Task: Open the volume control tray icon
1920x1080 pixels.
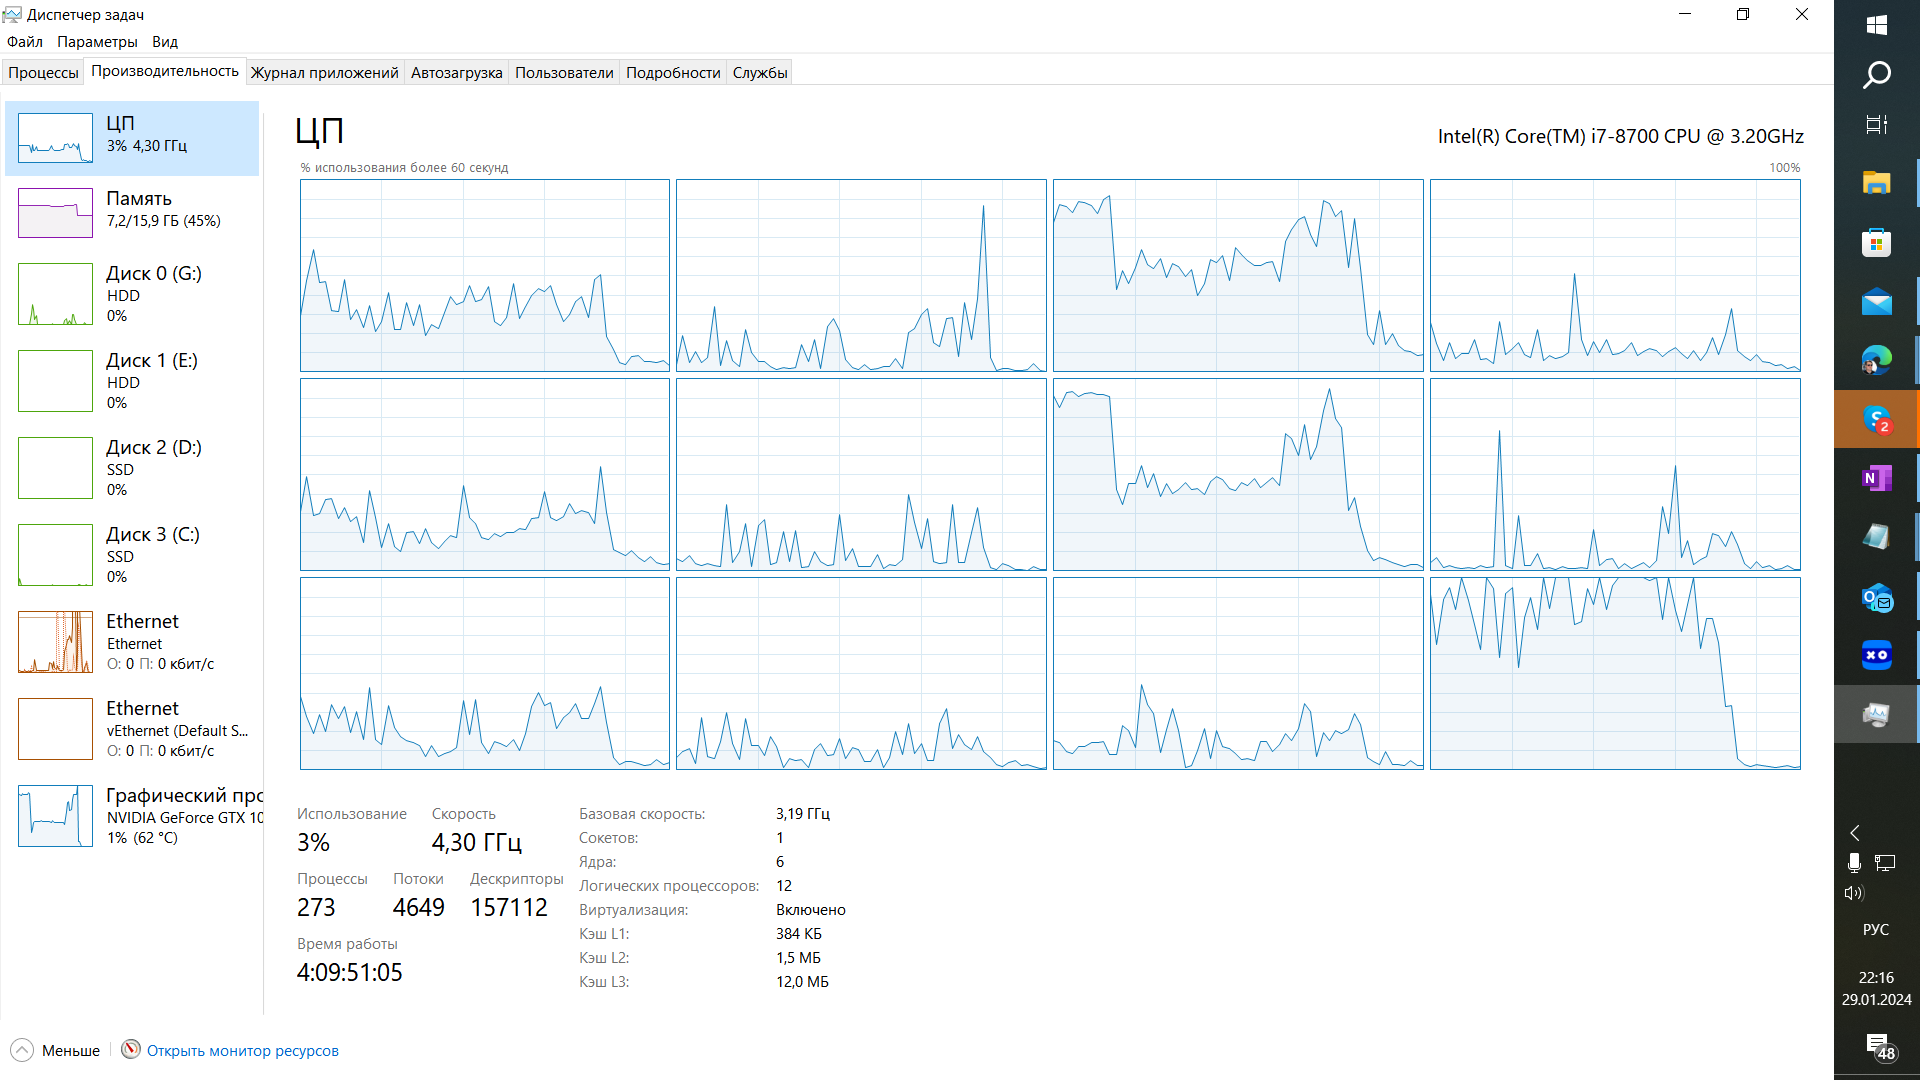Action: (1854, 893)
